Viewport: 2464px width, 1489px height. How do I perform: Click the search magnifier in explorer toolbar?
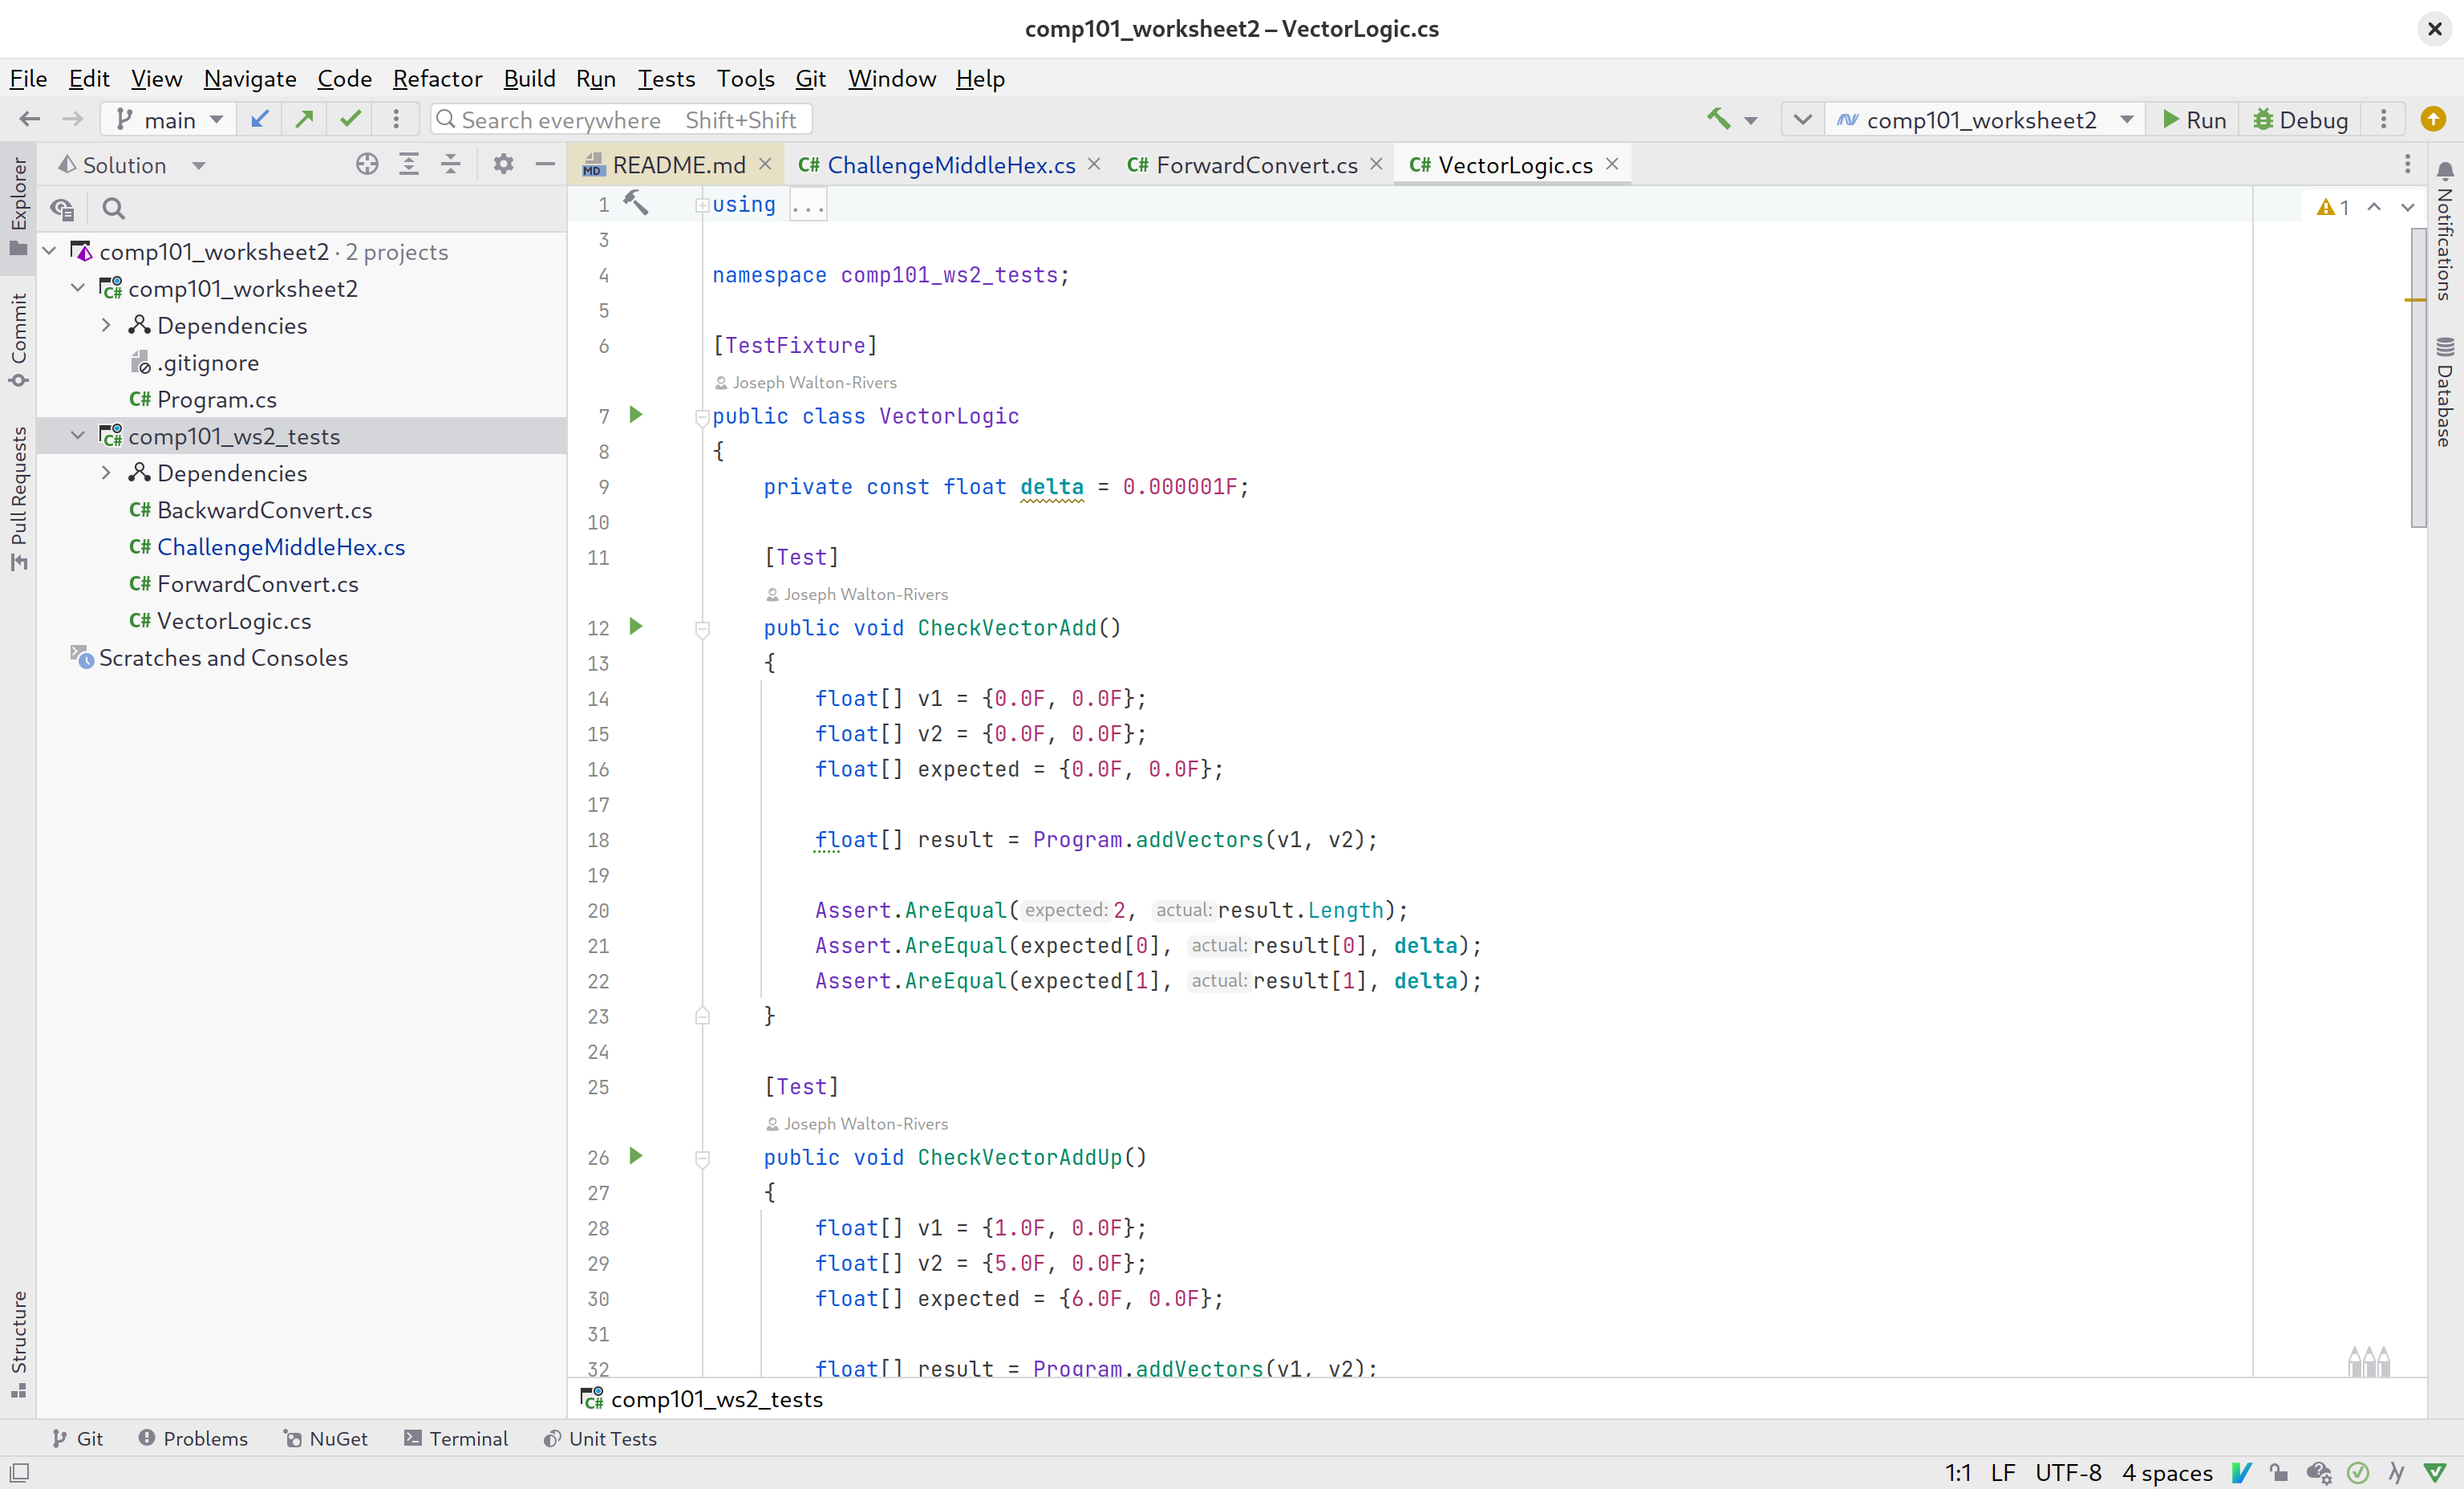pyautogui.click(x=114, y=209)
